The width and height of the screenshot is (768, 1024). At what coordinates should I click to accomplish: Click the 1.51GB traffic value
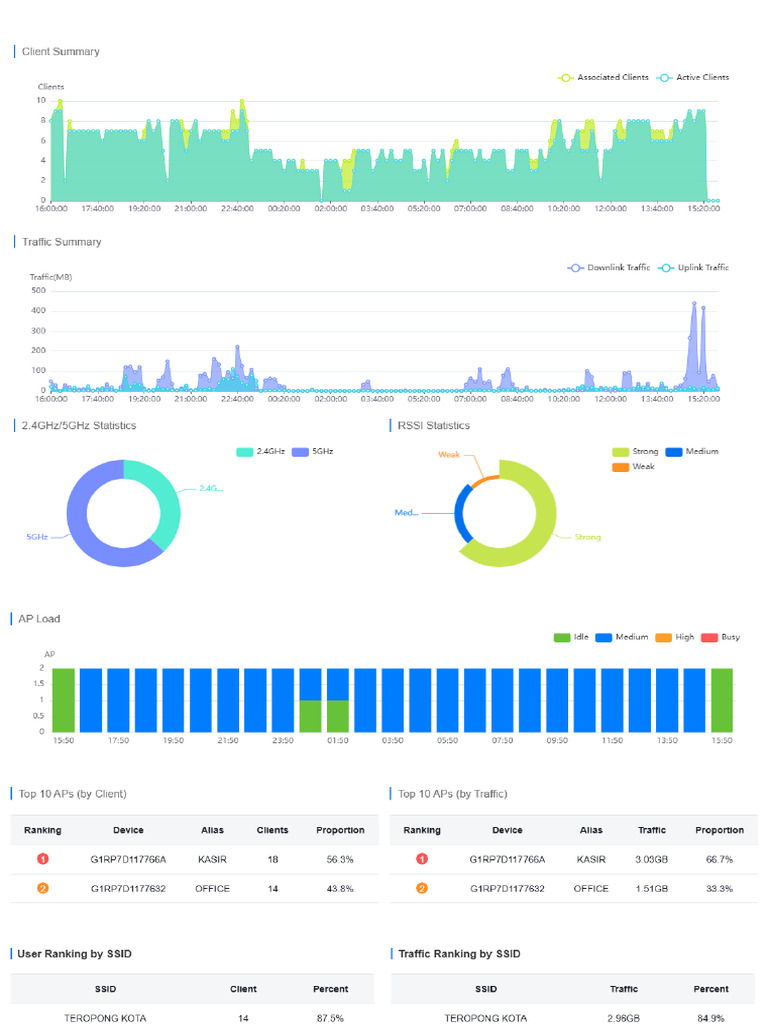point(652,889)
